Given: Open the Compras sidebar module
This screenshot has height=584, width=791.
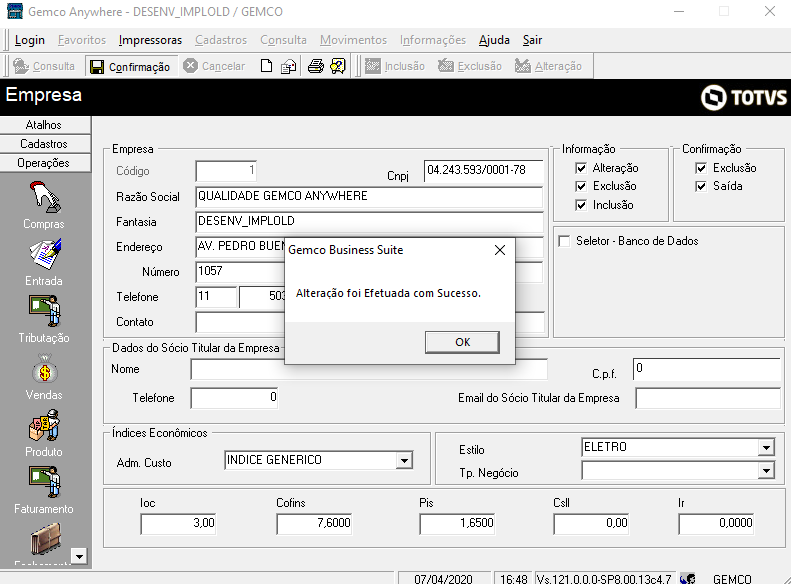Looking at the screenshot, I should (44, 205).
